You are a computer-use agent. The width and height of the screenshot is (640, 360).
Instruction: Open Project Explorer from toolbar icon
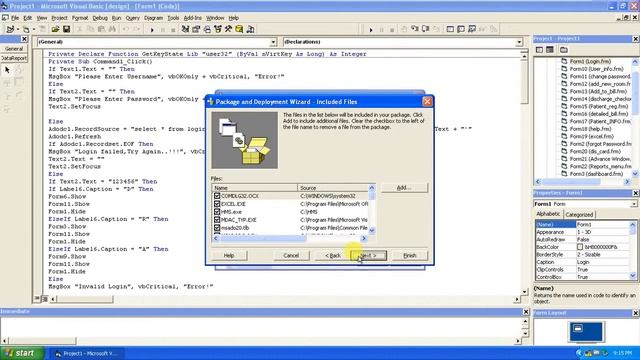point(185,29)
